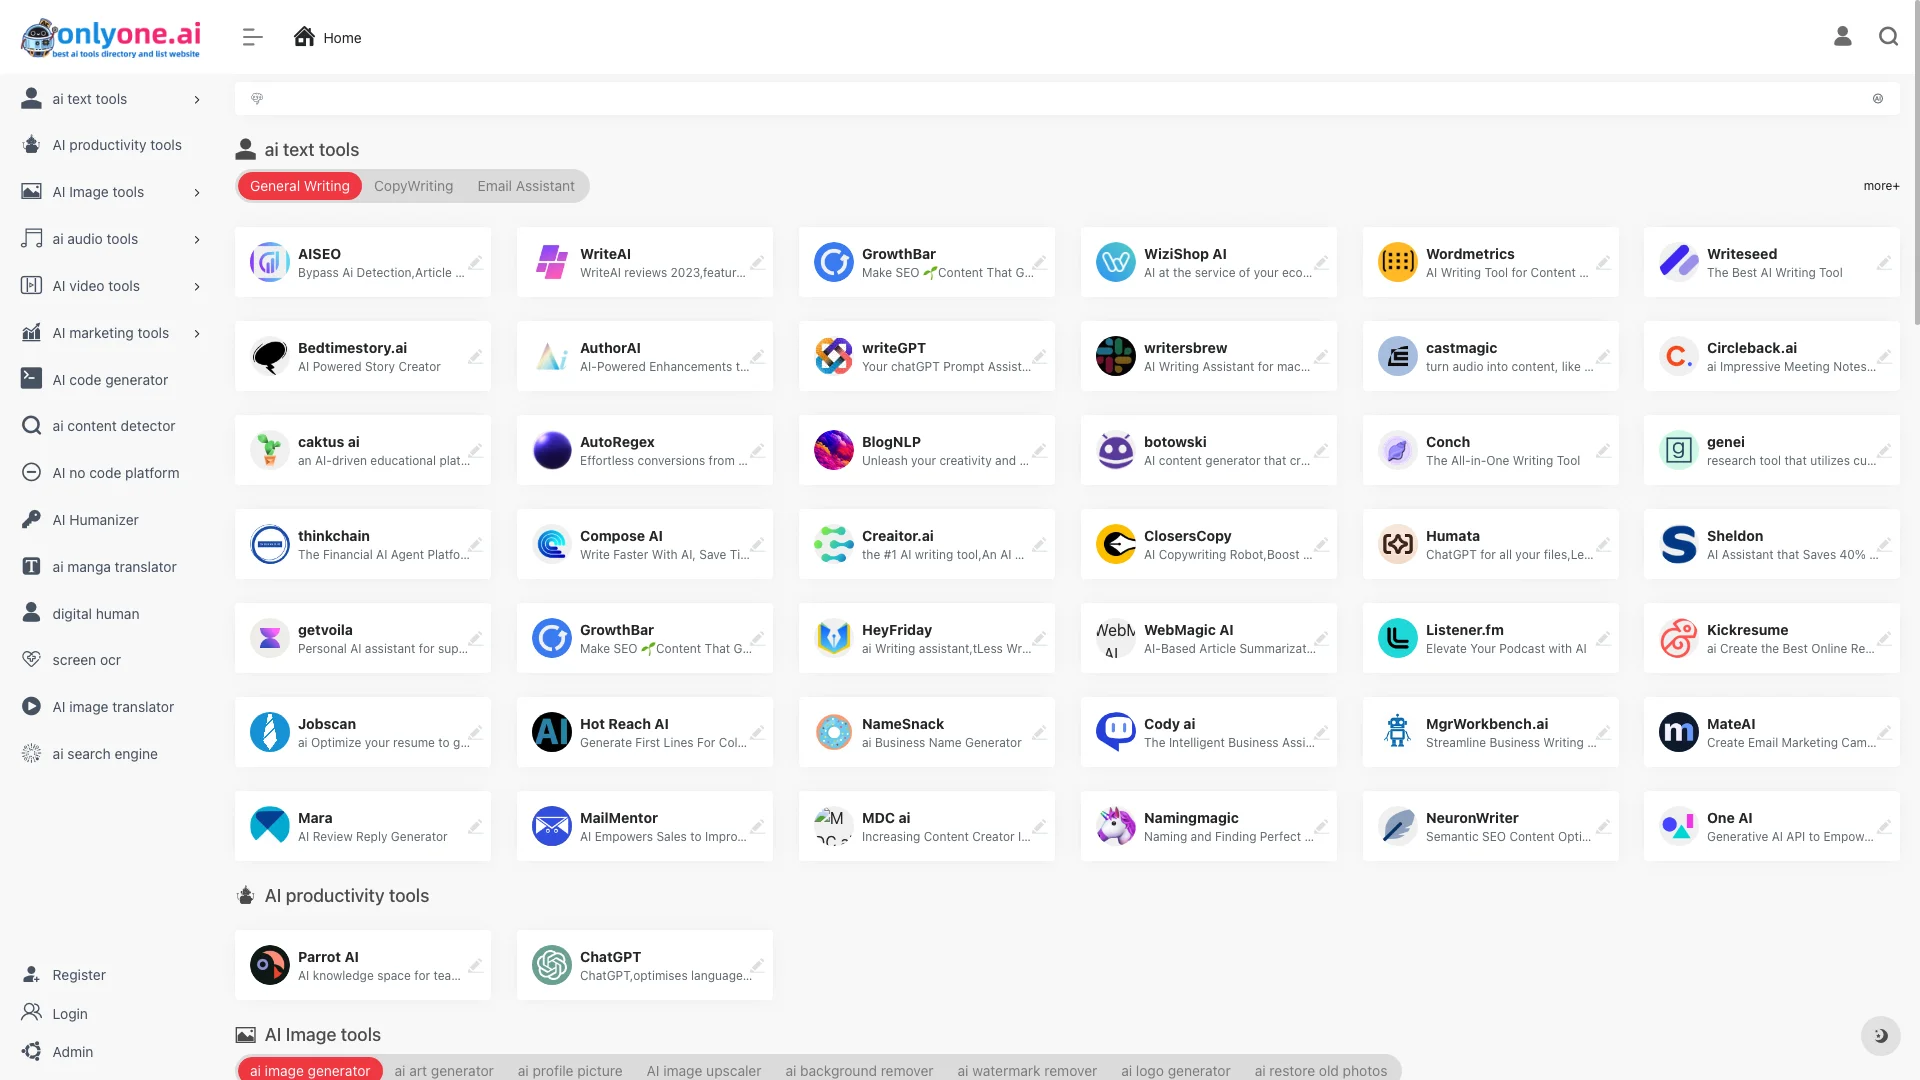Open the Humata tool card

click(x=1490, y=544)
